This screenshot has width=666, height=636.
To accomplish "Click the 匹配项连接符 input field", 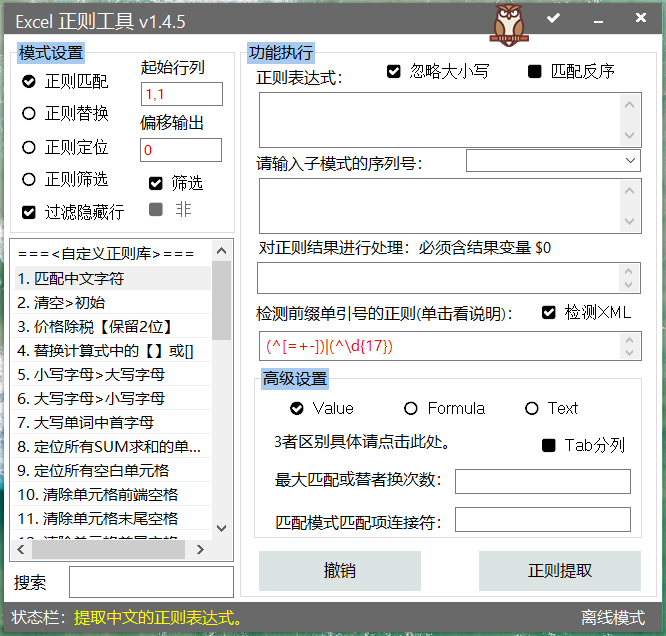I will click(543, 519).
